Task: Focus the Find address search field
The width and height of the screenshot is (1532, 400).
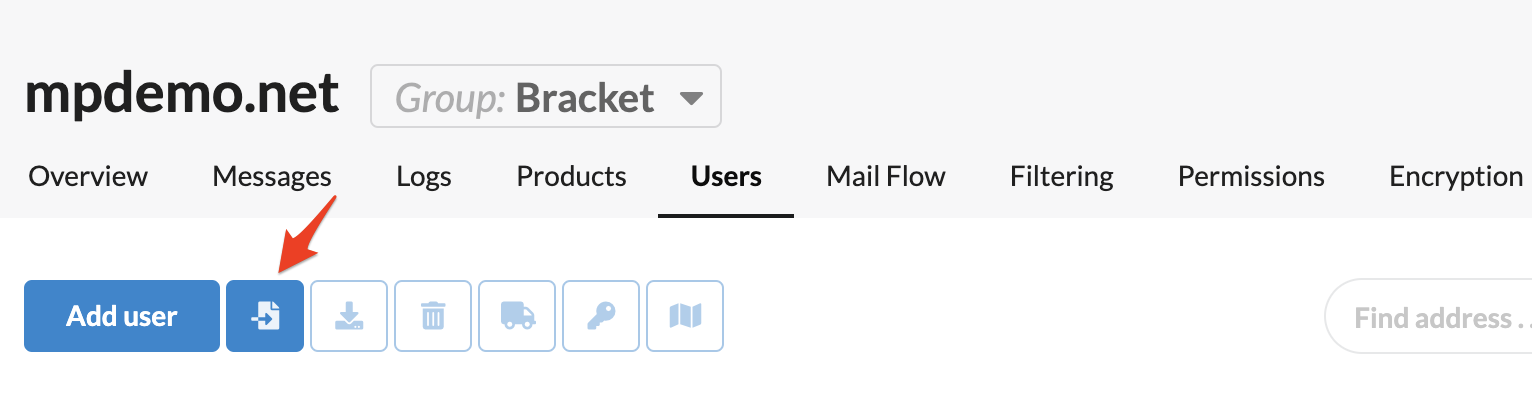Action: 1428,318
